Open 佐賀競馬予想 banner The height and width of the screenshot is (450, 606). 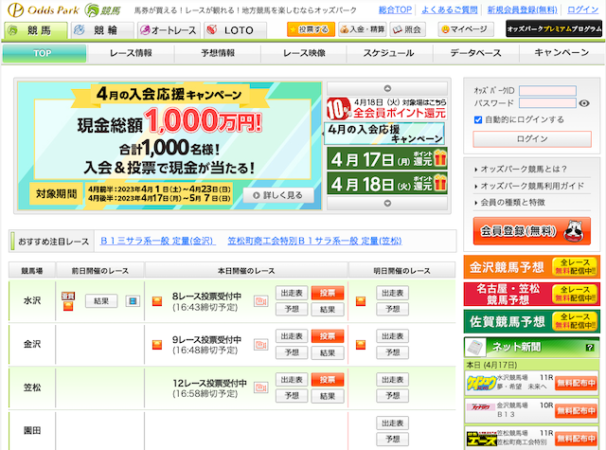(x=532, y=322)
